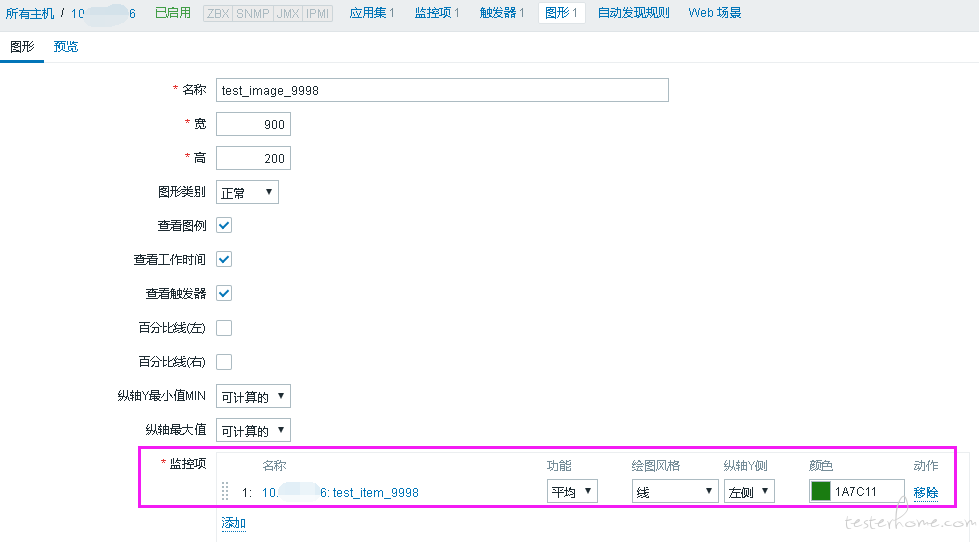The width and height of the screenshot is (979, 542).
Task: Click the JMX availability badge
Action: click(x=288, y=13)
